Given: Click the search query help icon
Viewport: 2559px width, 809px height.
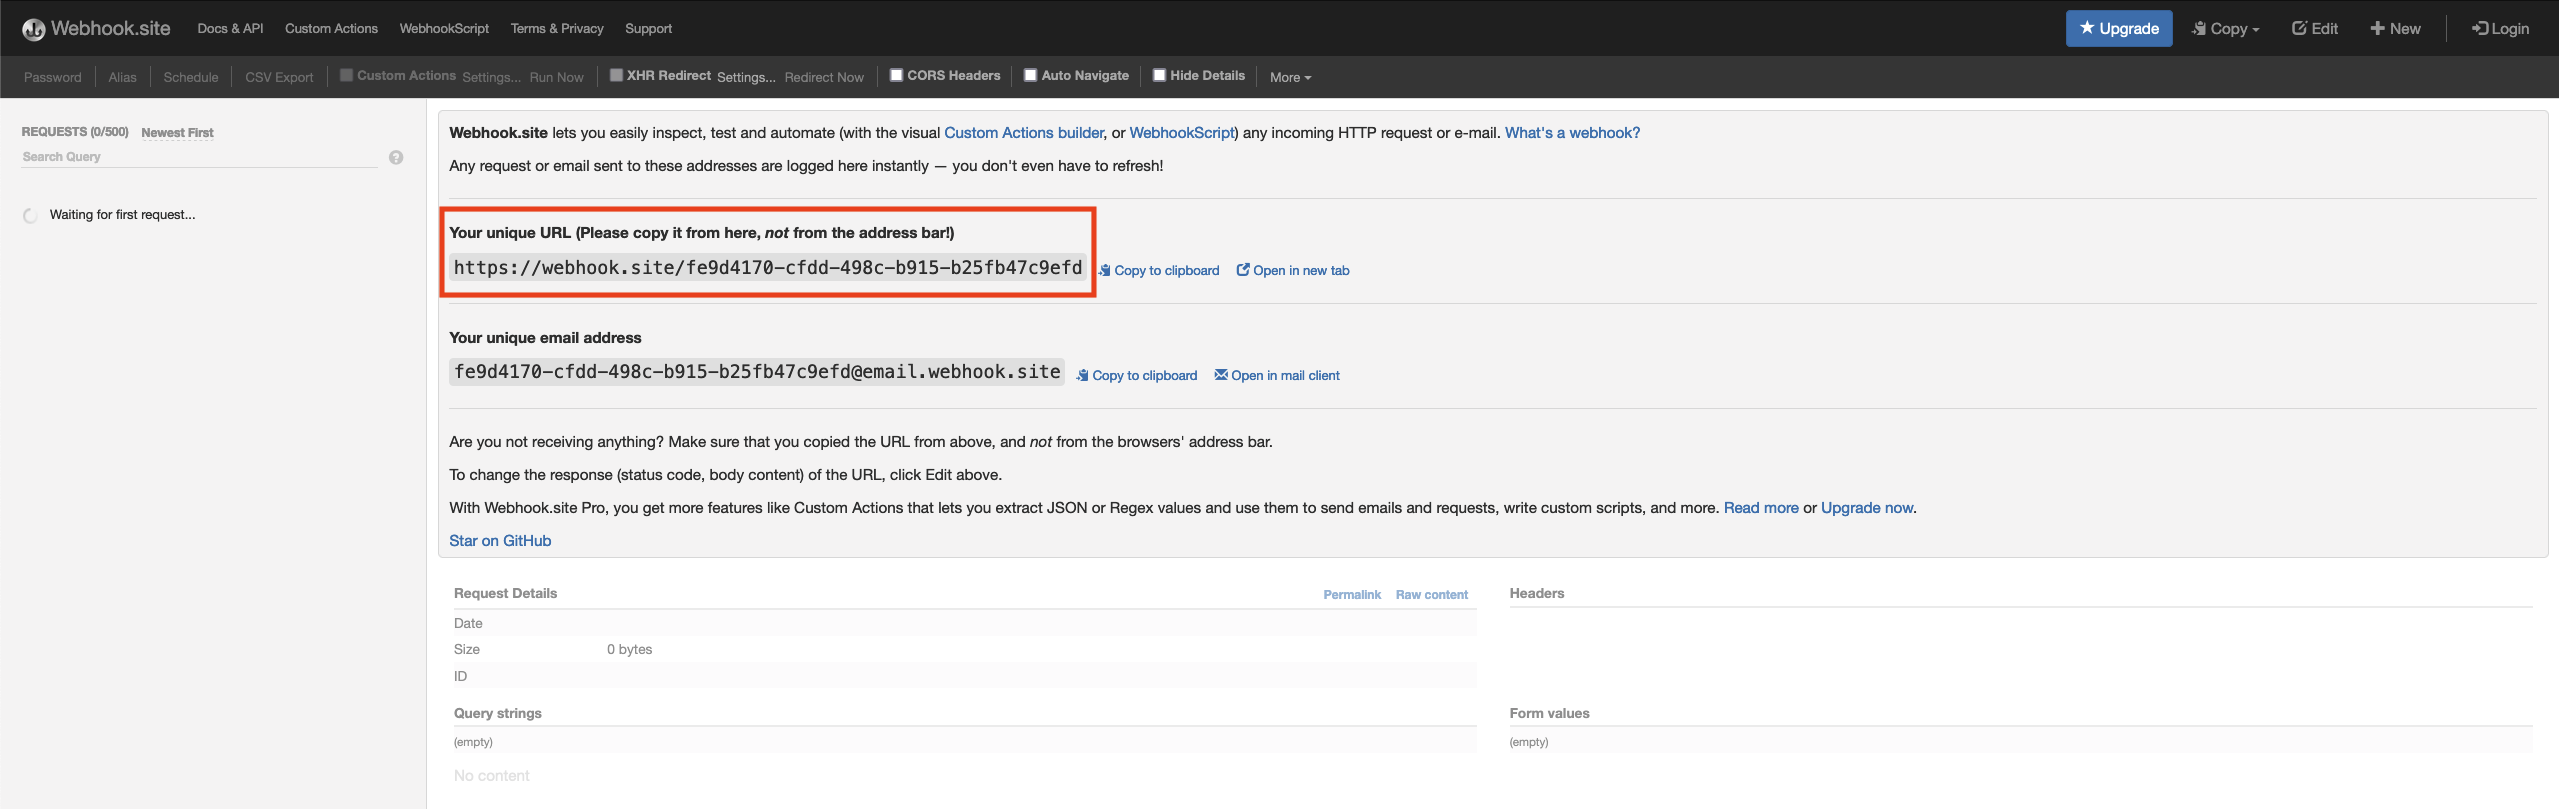Looking at the screenshot, I should coord(396,157).
